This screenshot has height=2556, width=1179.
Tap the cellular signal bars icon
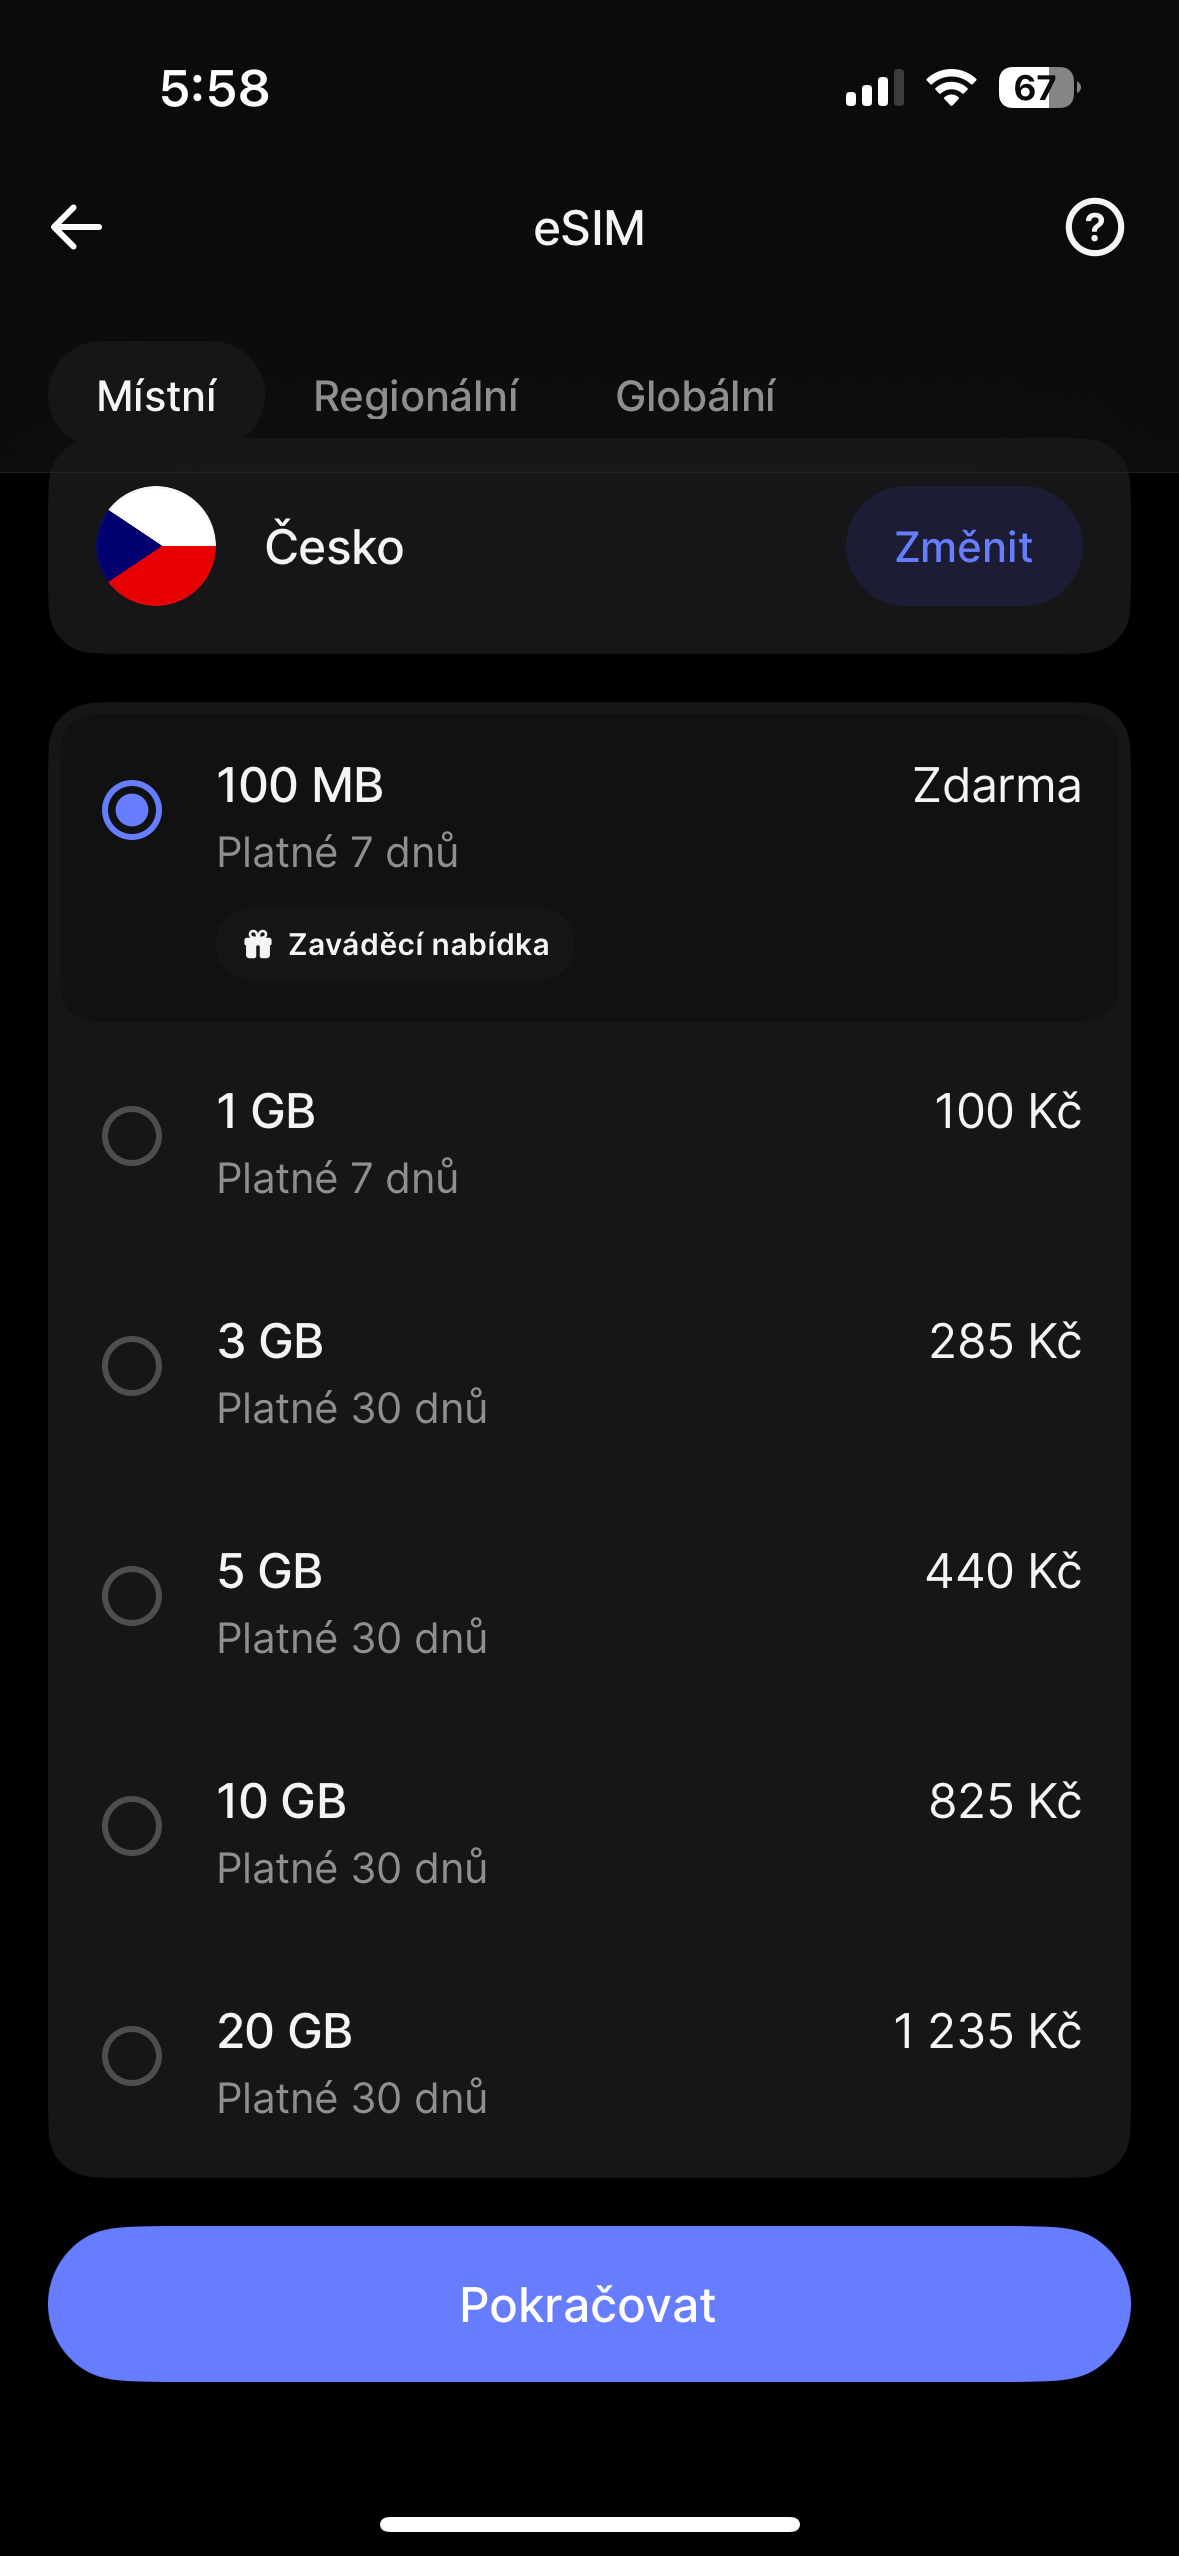click(873, 89)
